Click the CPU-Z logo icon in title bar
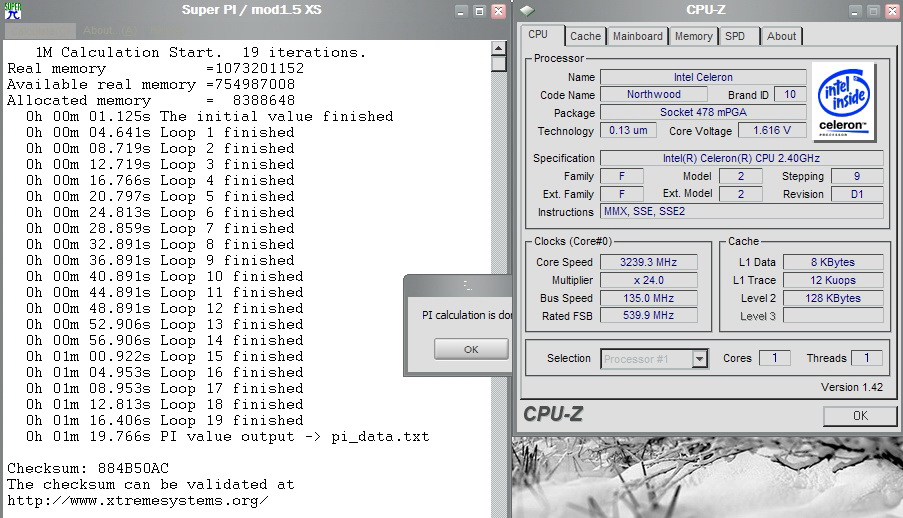The height and width of the screenshot is (518, 903). coord(528,10)
